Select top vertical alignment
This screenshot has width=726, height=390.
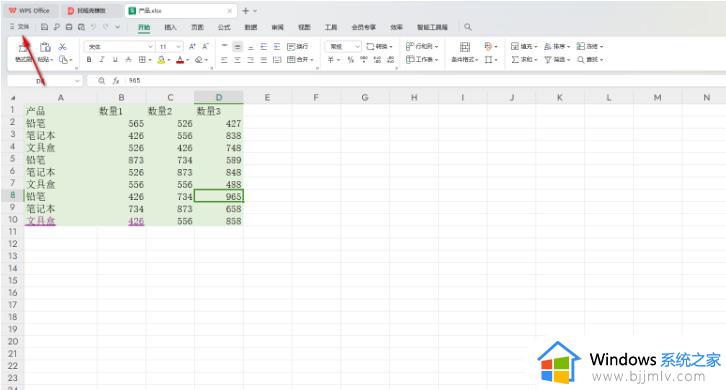(224, 46)
